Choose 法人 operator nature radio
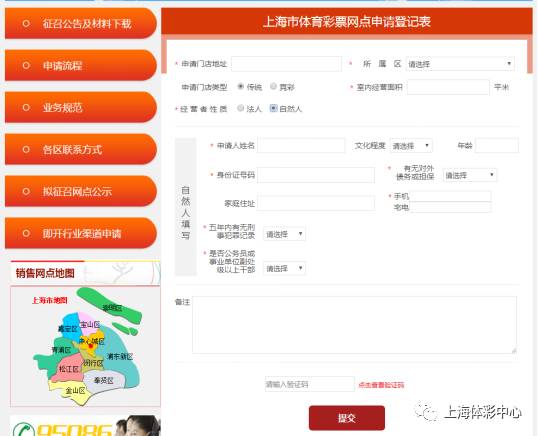This screenshot has width=538, height=436. pos(241,108)
